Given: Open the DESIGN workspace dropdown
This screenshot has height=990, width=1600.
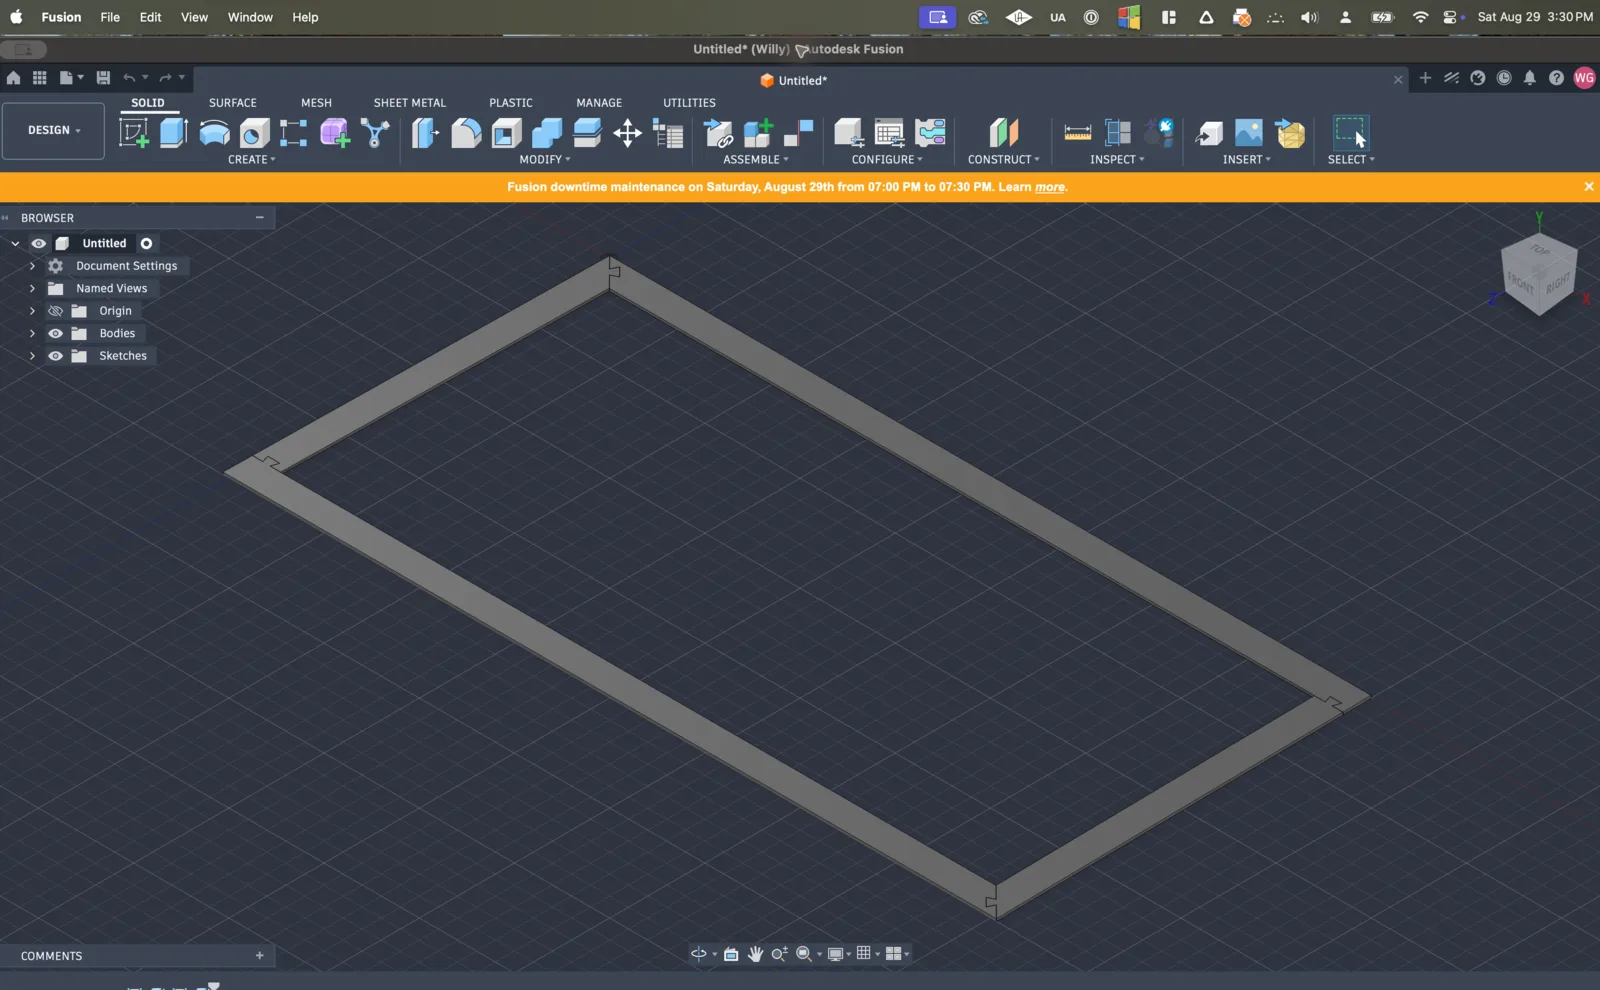Looking at the screenshot, I should [53, 130].
